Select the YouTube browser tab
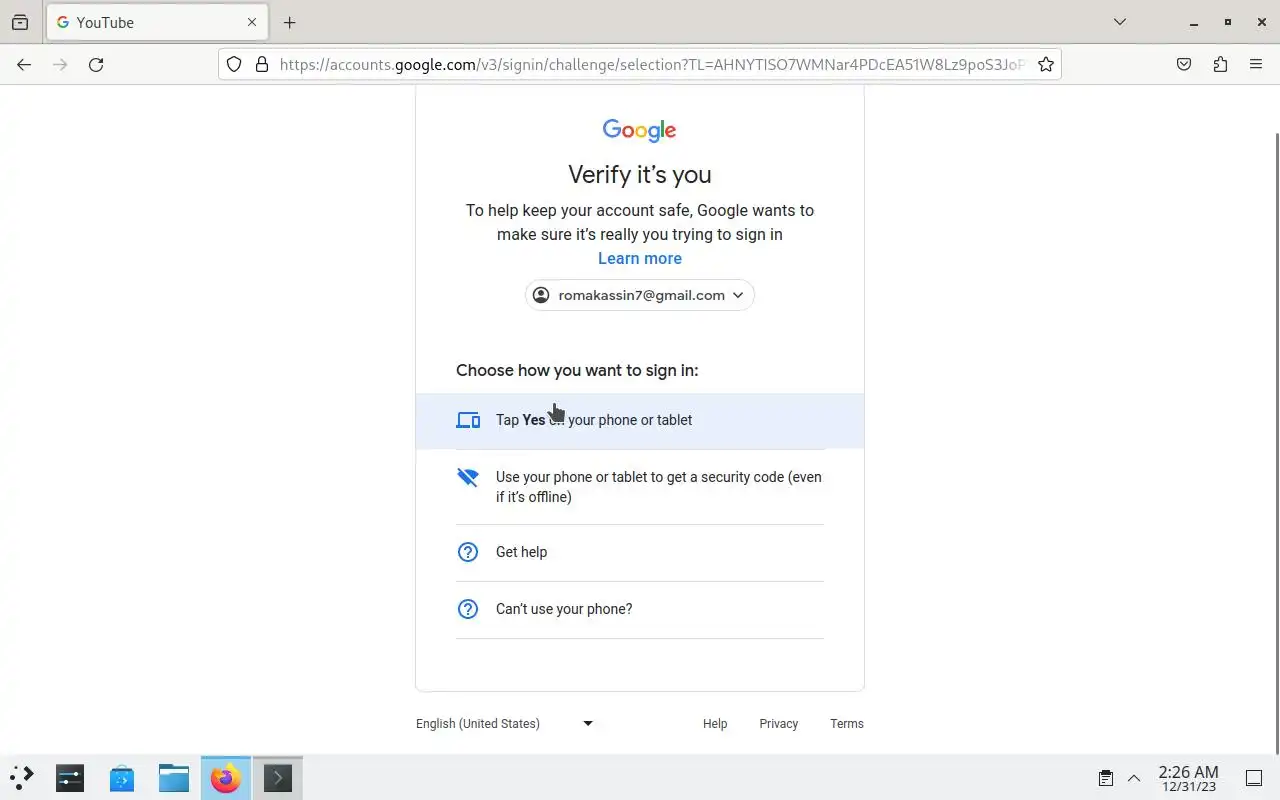 coord(156,22)
